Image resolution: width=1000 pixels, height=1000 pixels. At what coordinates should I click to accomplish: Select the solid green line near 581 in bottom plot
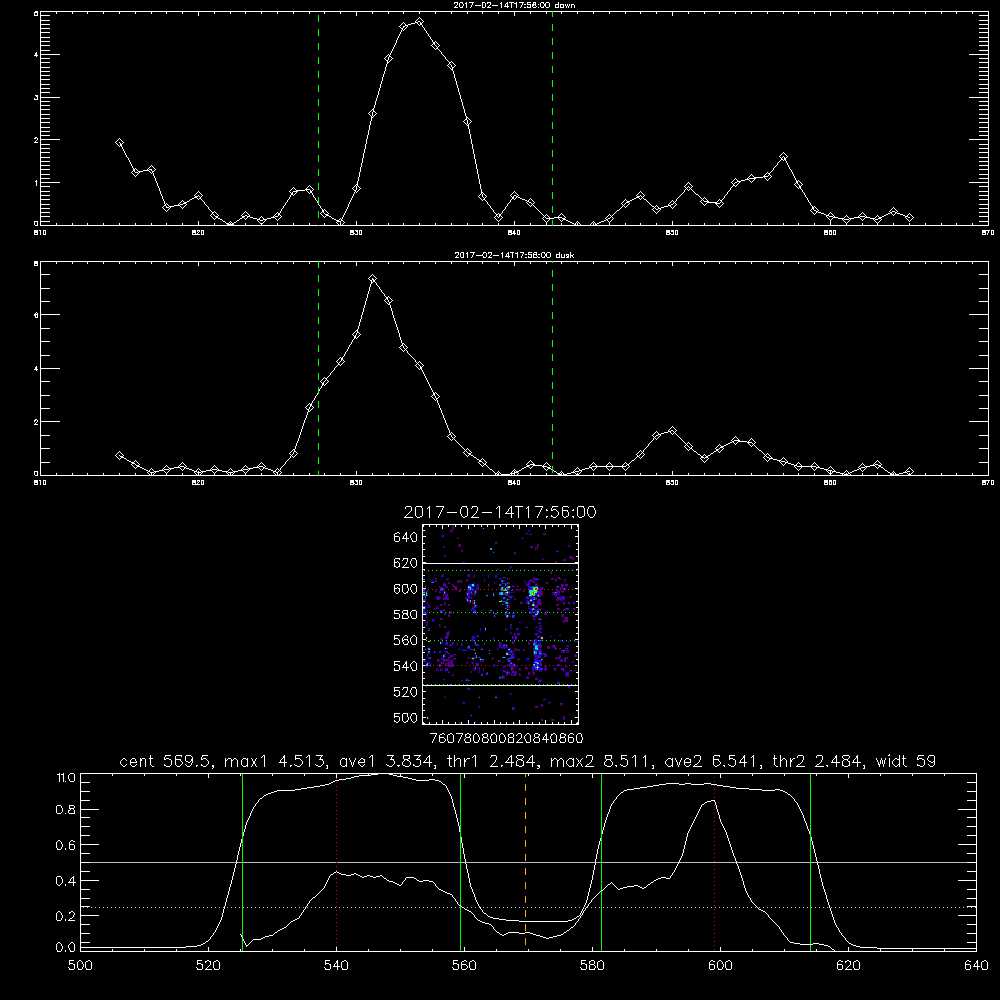pos(601,861)
